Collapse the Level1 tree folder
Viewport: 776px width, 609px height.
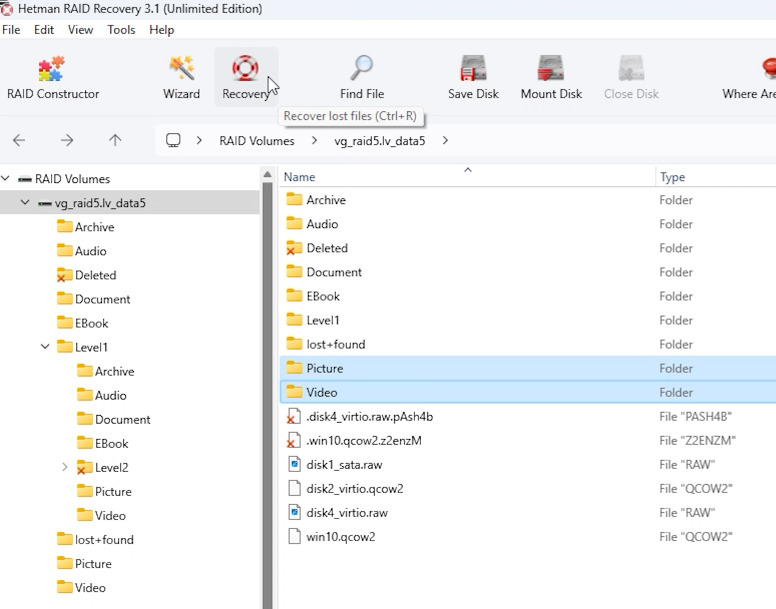click(45, 347)
